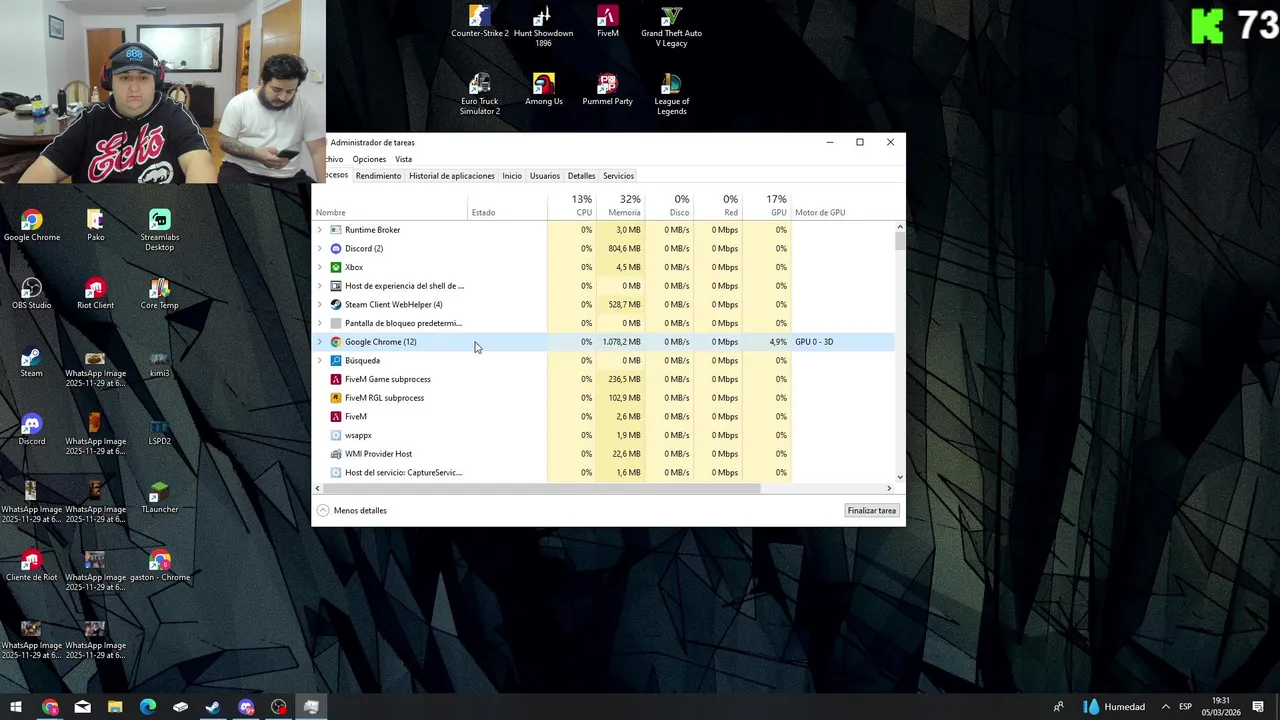Select the Pummel Party desktop icon
Screen dimensions: 1280x720
[607, 90]
